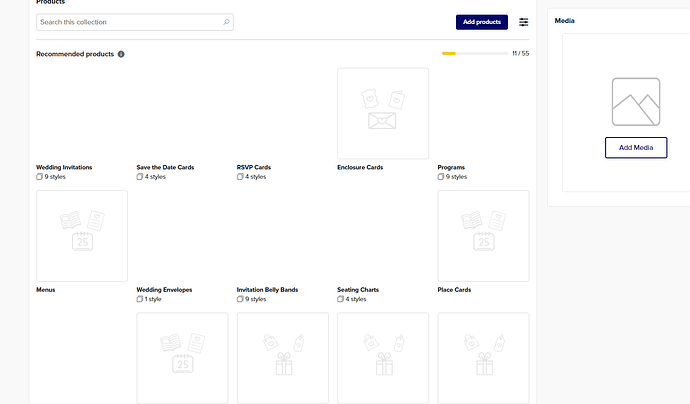Select the Menus product title
The width and height of the screenshot is (690, 404).
(46, 290)
